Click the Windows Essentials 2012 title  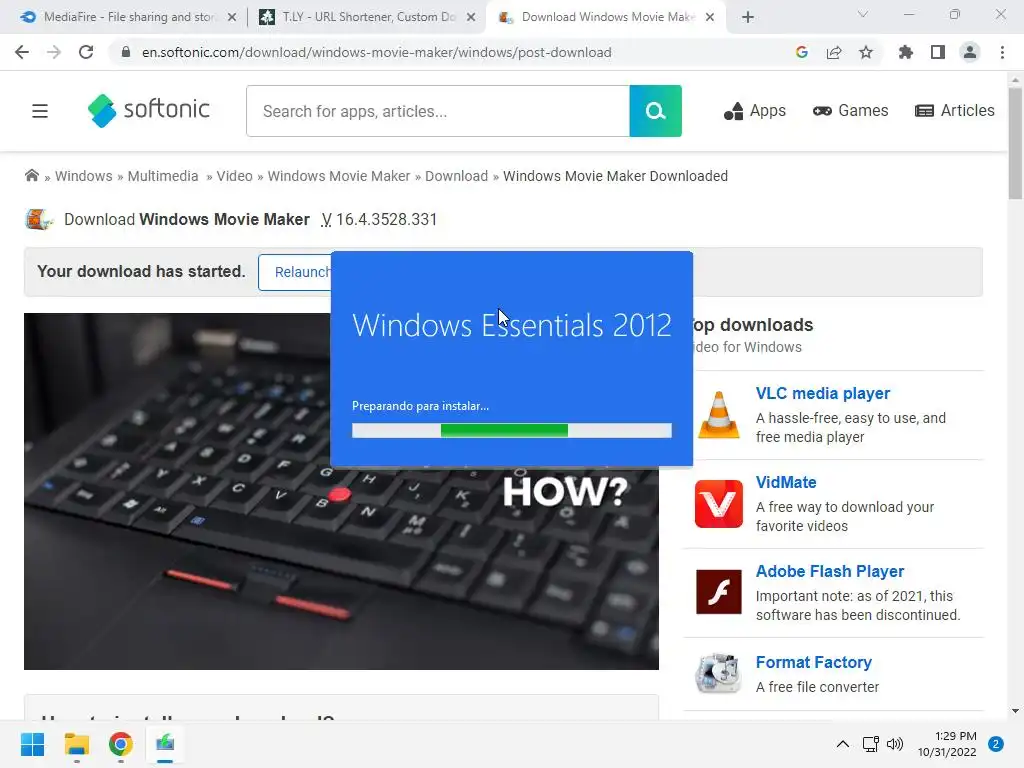click(511, 325)
